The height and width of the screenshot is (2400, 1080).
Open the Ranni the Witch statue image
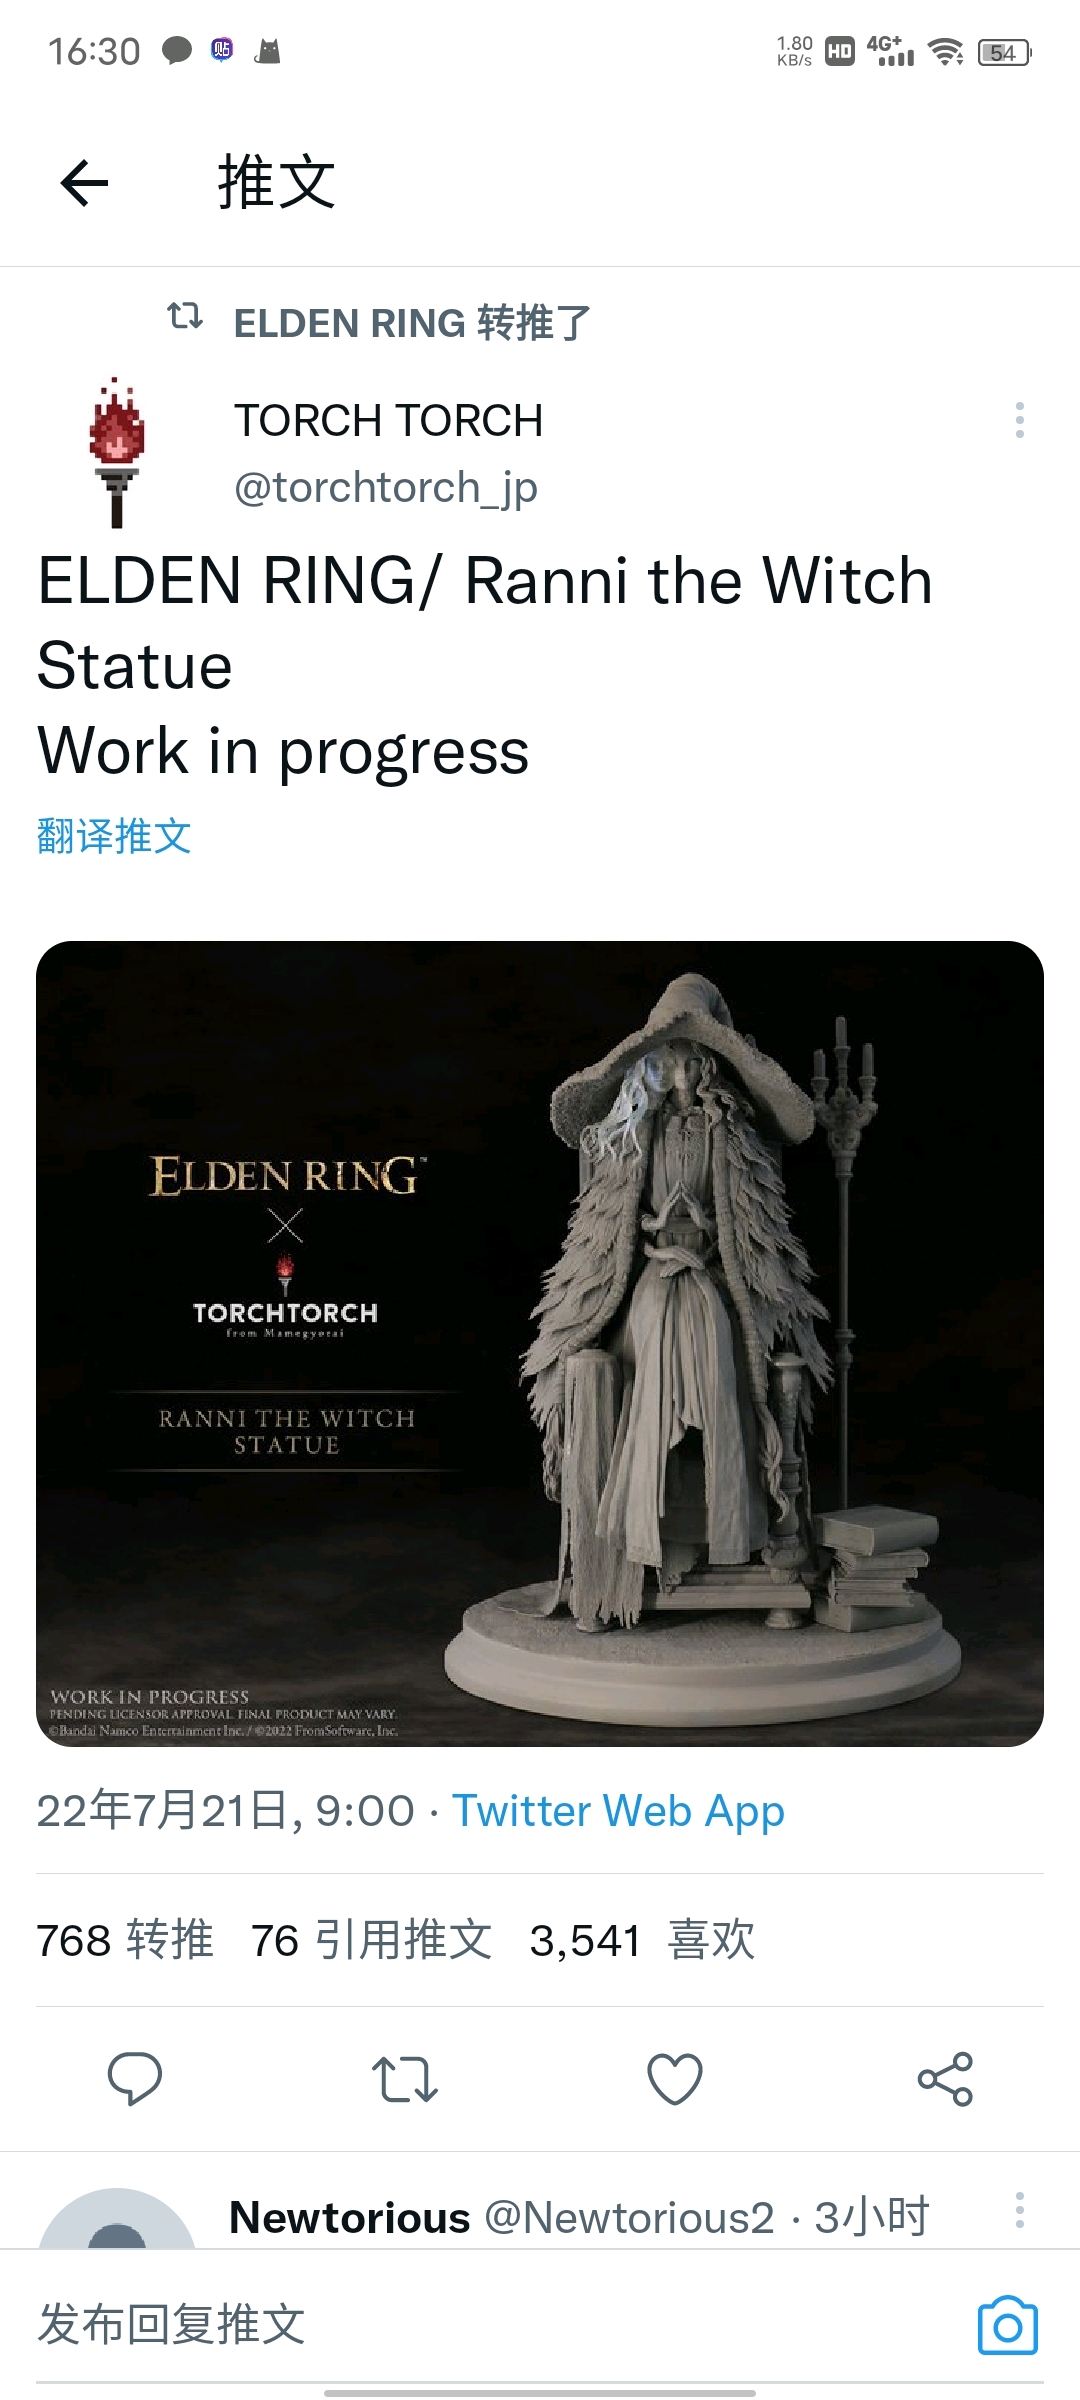pos(540,1344)
